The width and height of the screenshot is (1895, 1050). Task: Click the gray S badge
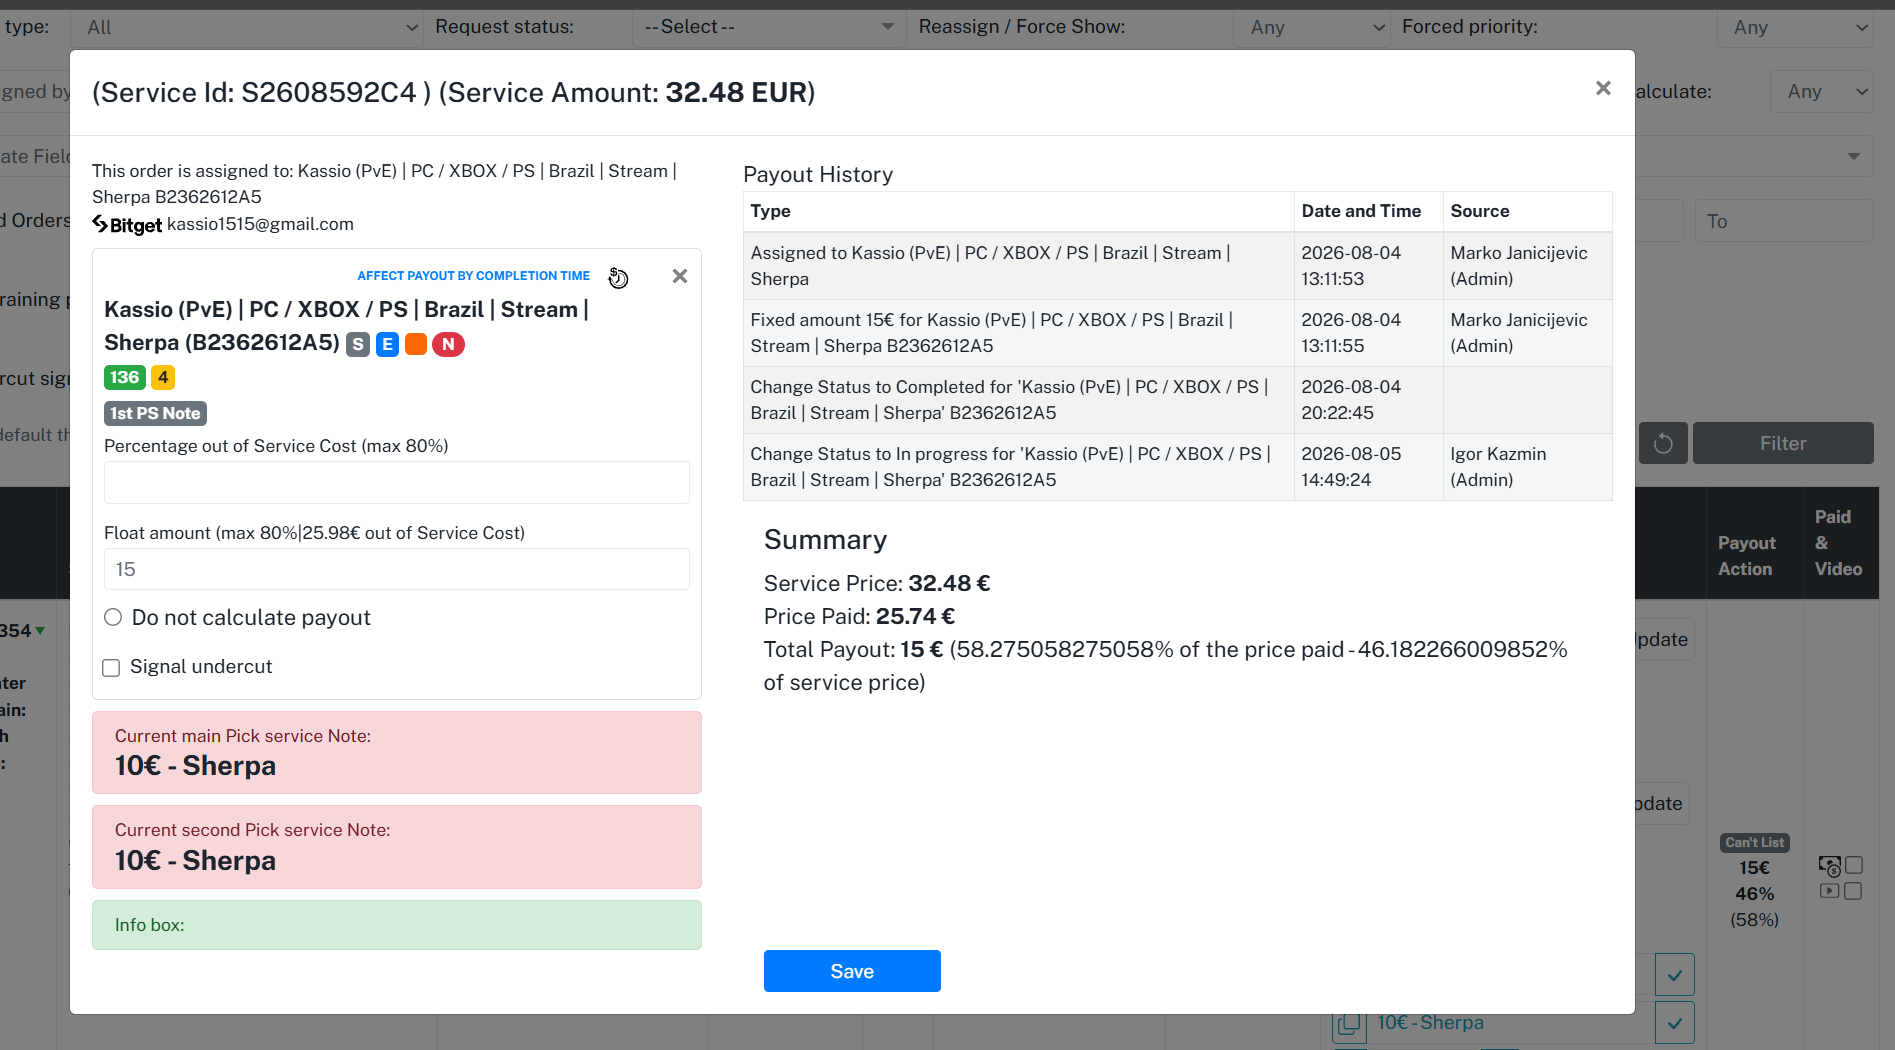tap(358, 344)
